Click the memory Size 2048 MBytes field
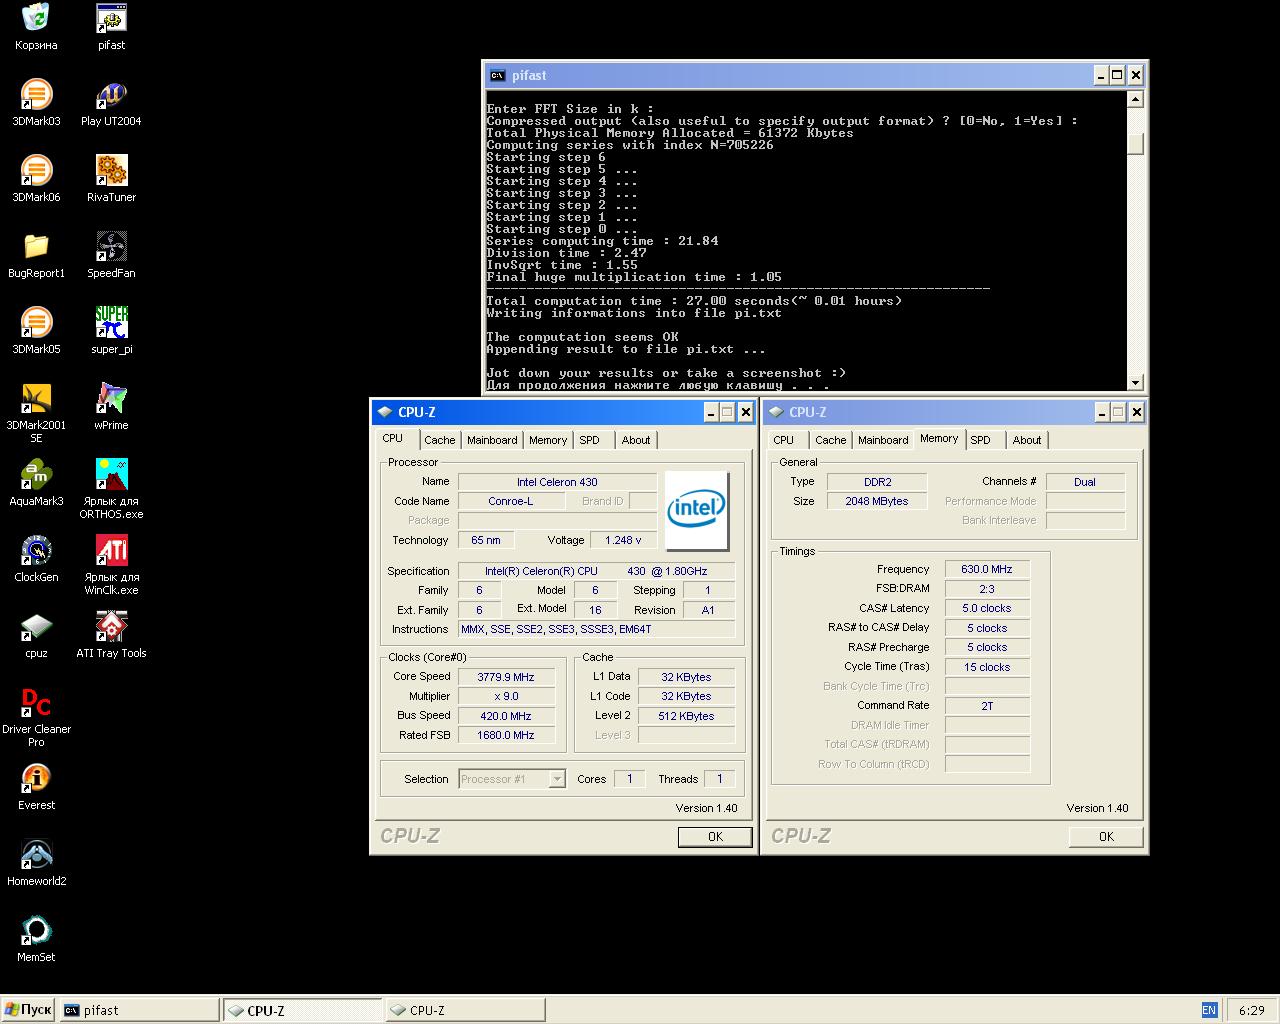Viewport: 1280px width, 1024px height. (877, 501)
